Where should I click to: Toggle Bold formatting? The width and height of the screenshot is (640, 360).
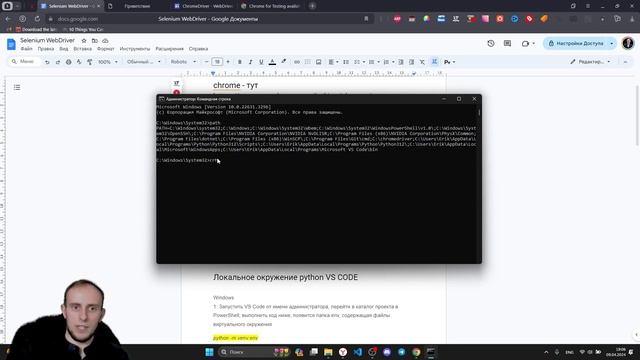point(240,62)
